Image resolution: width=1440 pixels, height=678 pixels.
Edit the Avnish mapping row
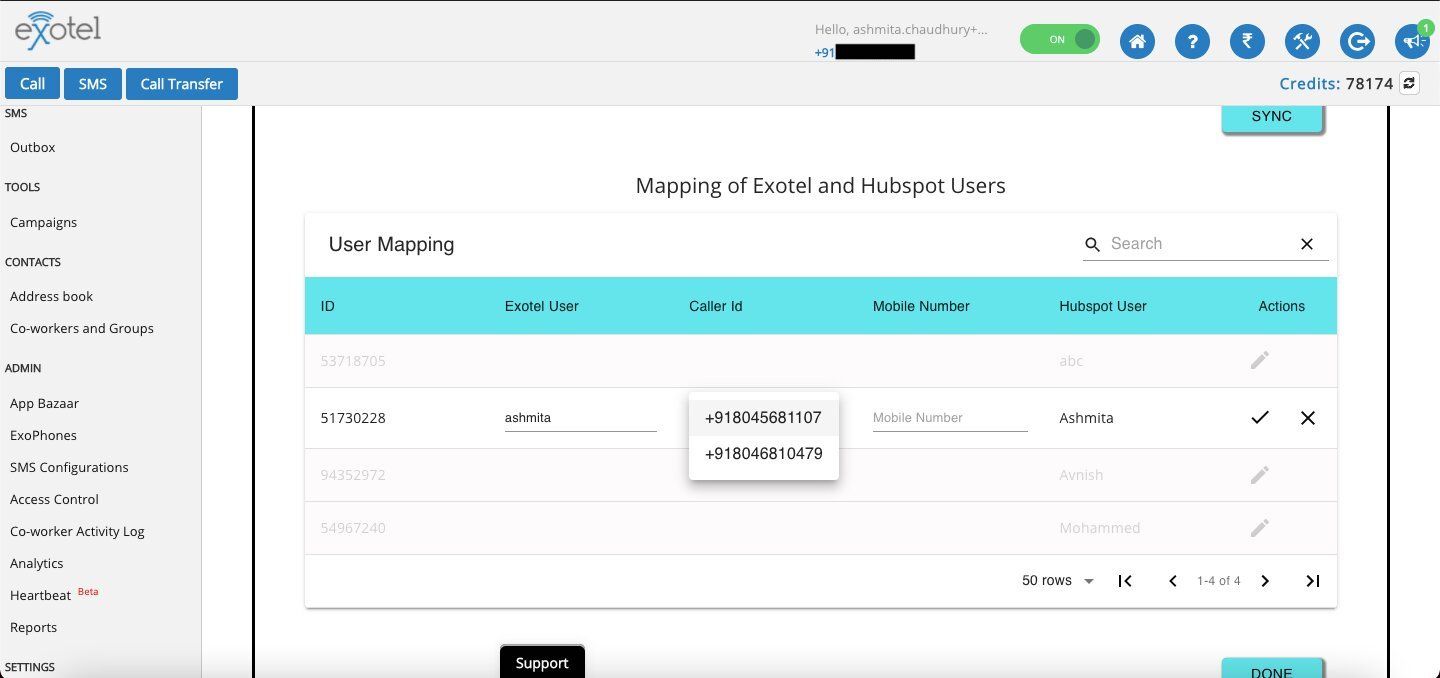coord(1260,475)
